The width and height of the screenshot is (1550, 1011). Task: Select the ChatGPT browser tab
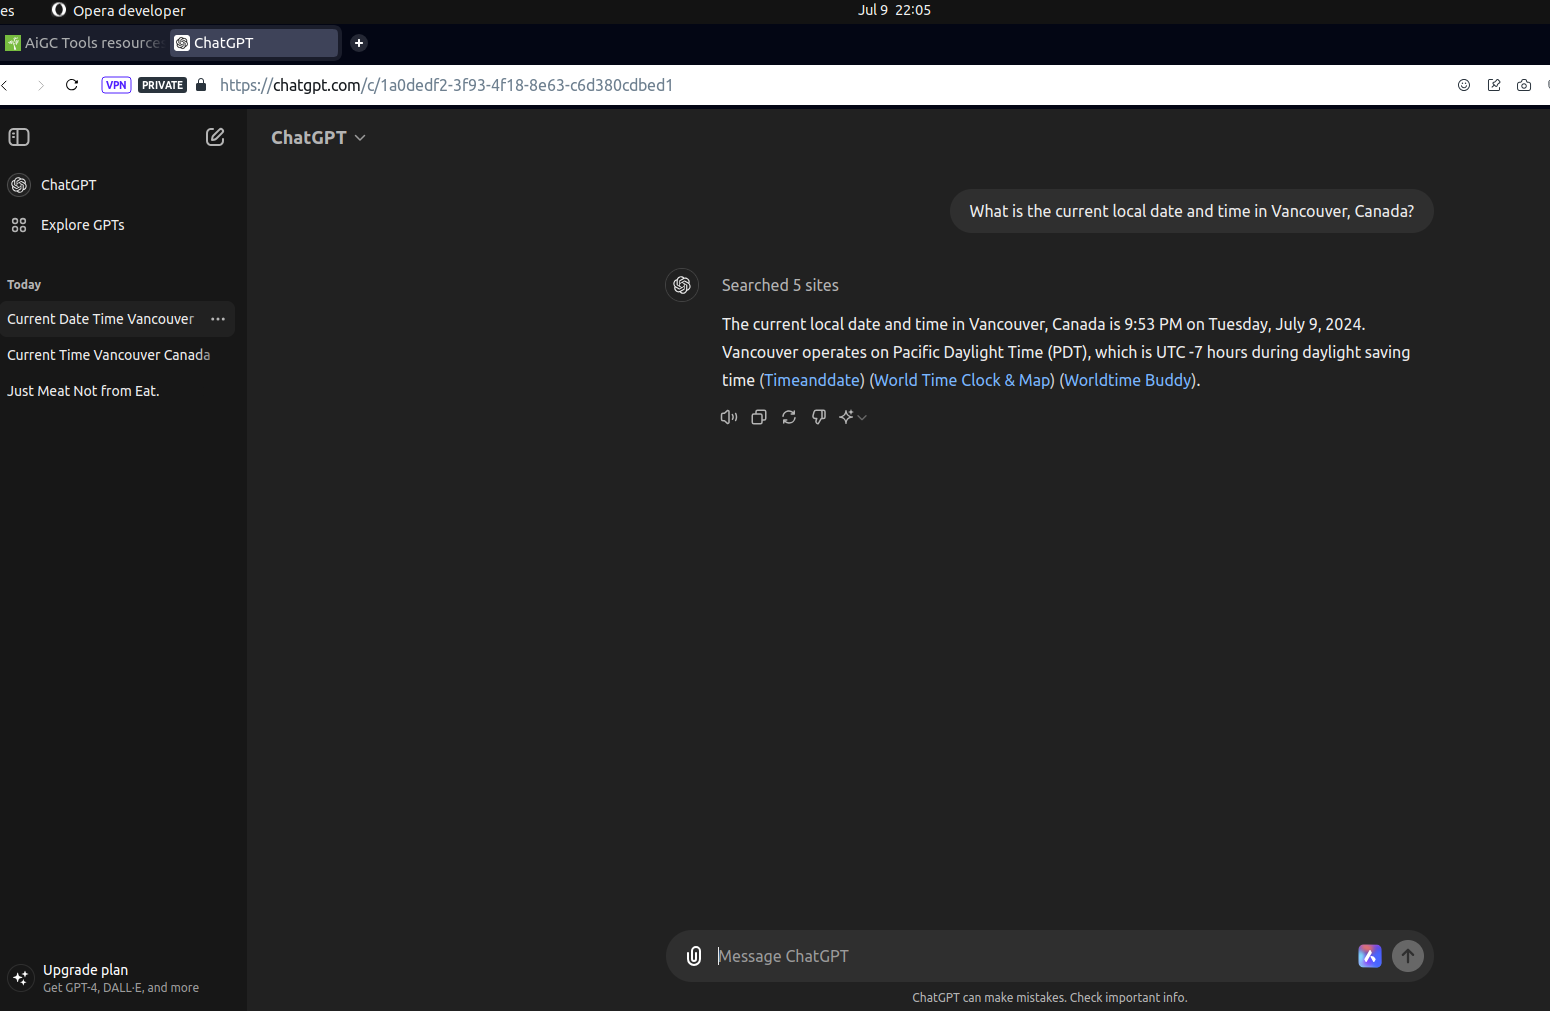point(255,43)
